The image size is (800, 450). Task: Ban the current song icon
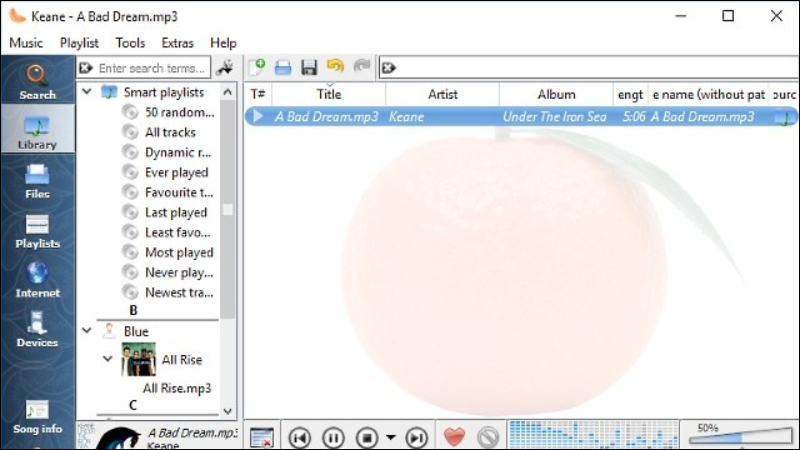[x=488, y=437]
